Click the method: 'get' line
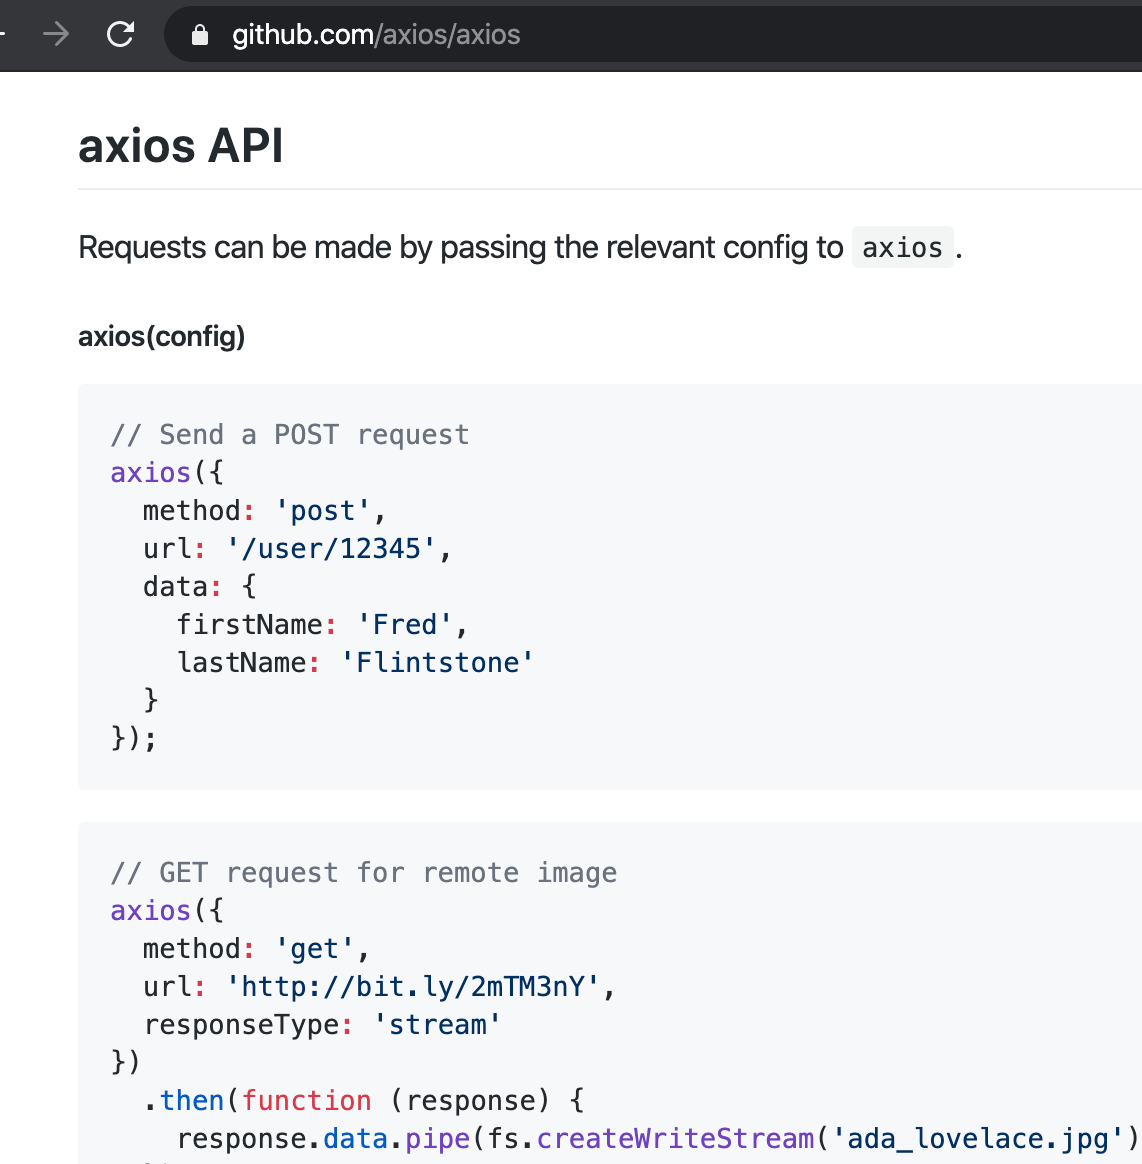This screenshot has width=1142, height=1164. tap(256, 949)
